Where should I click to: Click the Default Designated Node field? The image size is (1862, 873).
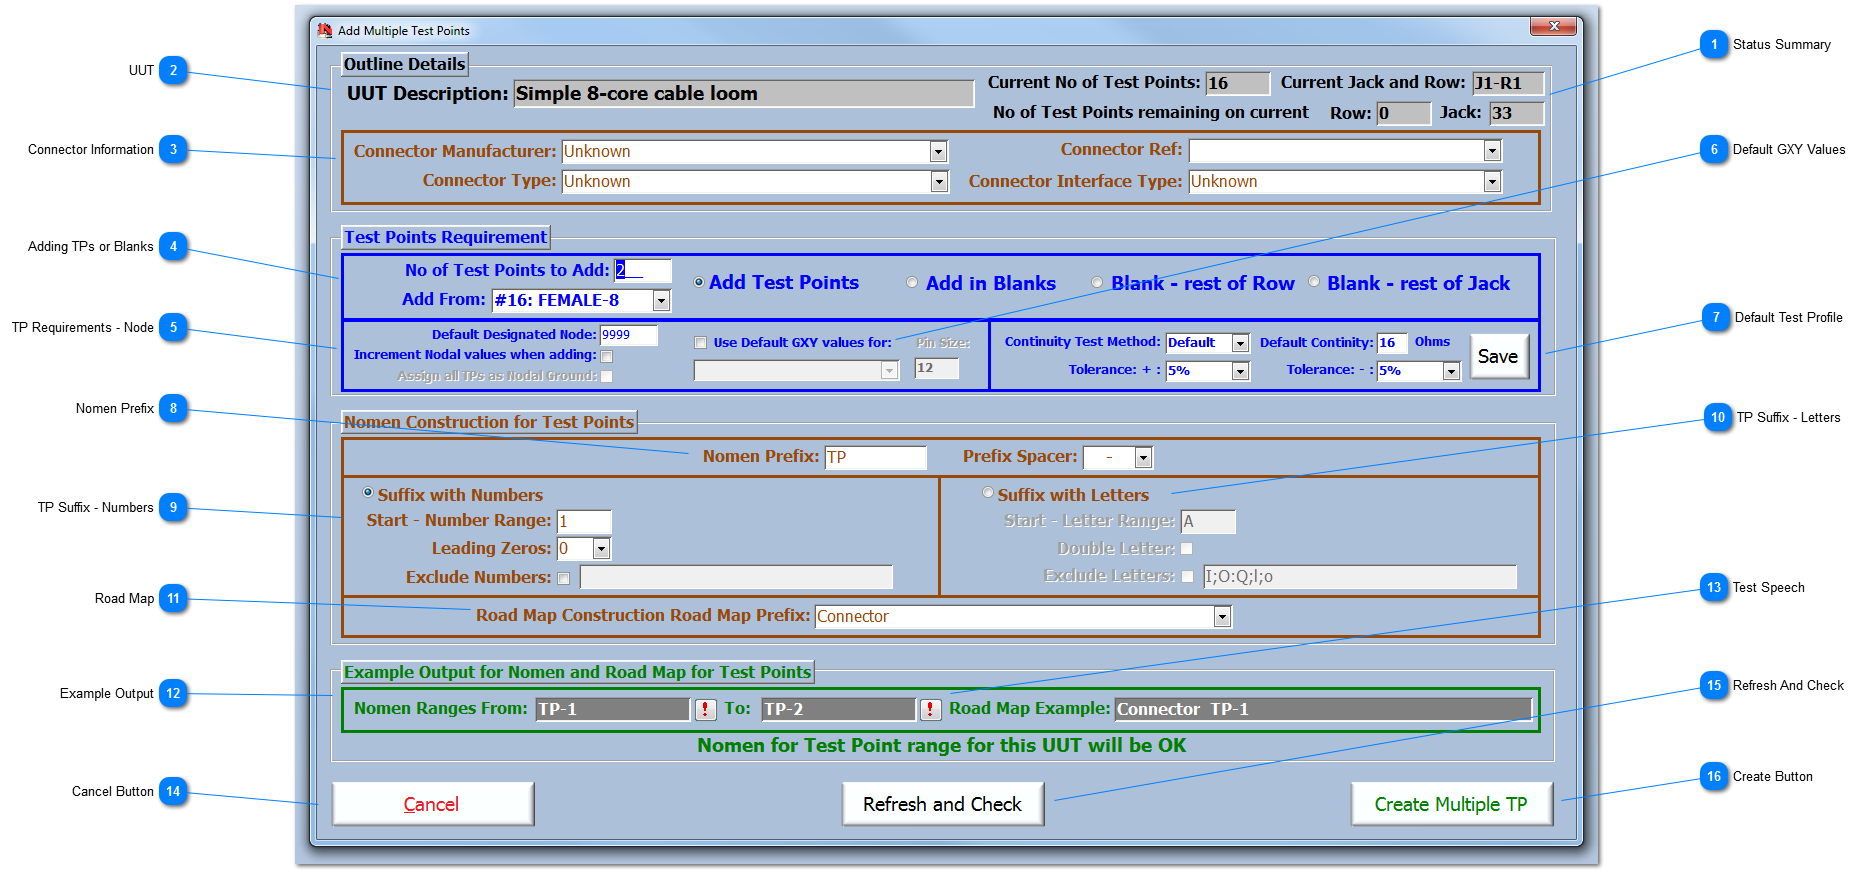[629, 335]
